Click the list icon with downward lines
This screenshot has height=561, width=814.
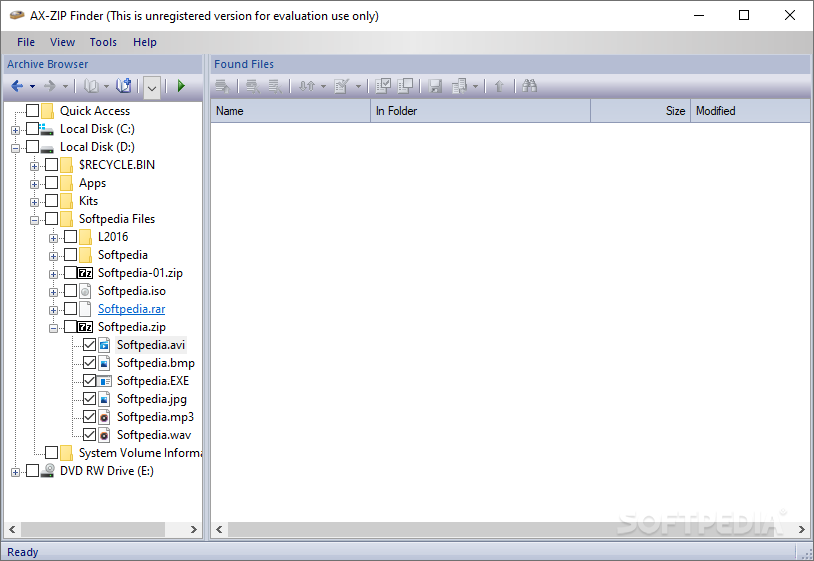coord(253,86)
